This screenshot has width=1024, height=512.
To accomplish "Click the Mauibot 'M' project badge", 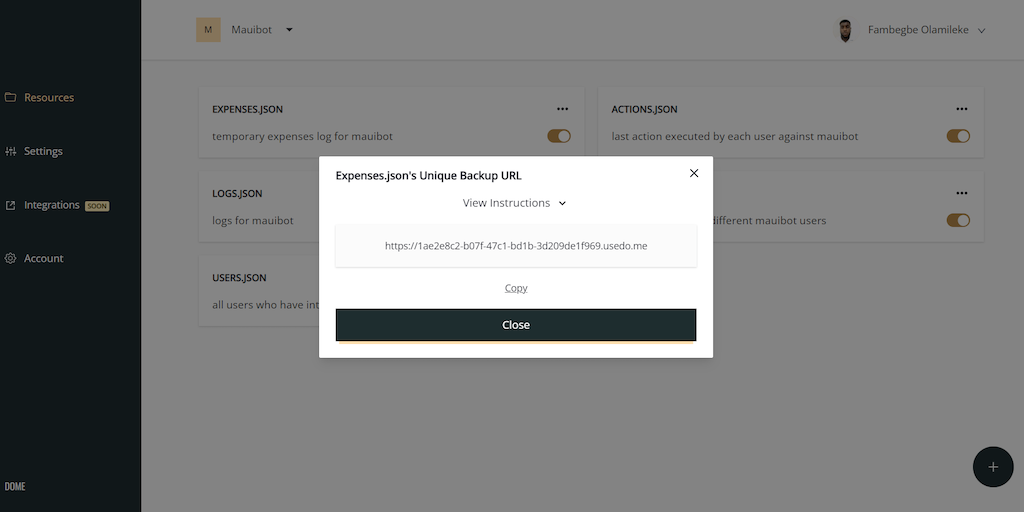I will point(208,30).
